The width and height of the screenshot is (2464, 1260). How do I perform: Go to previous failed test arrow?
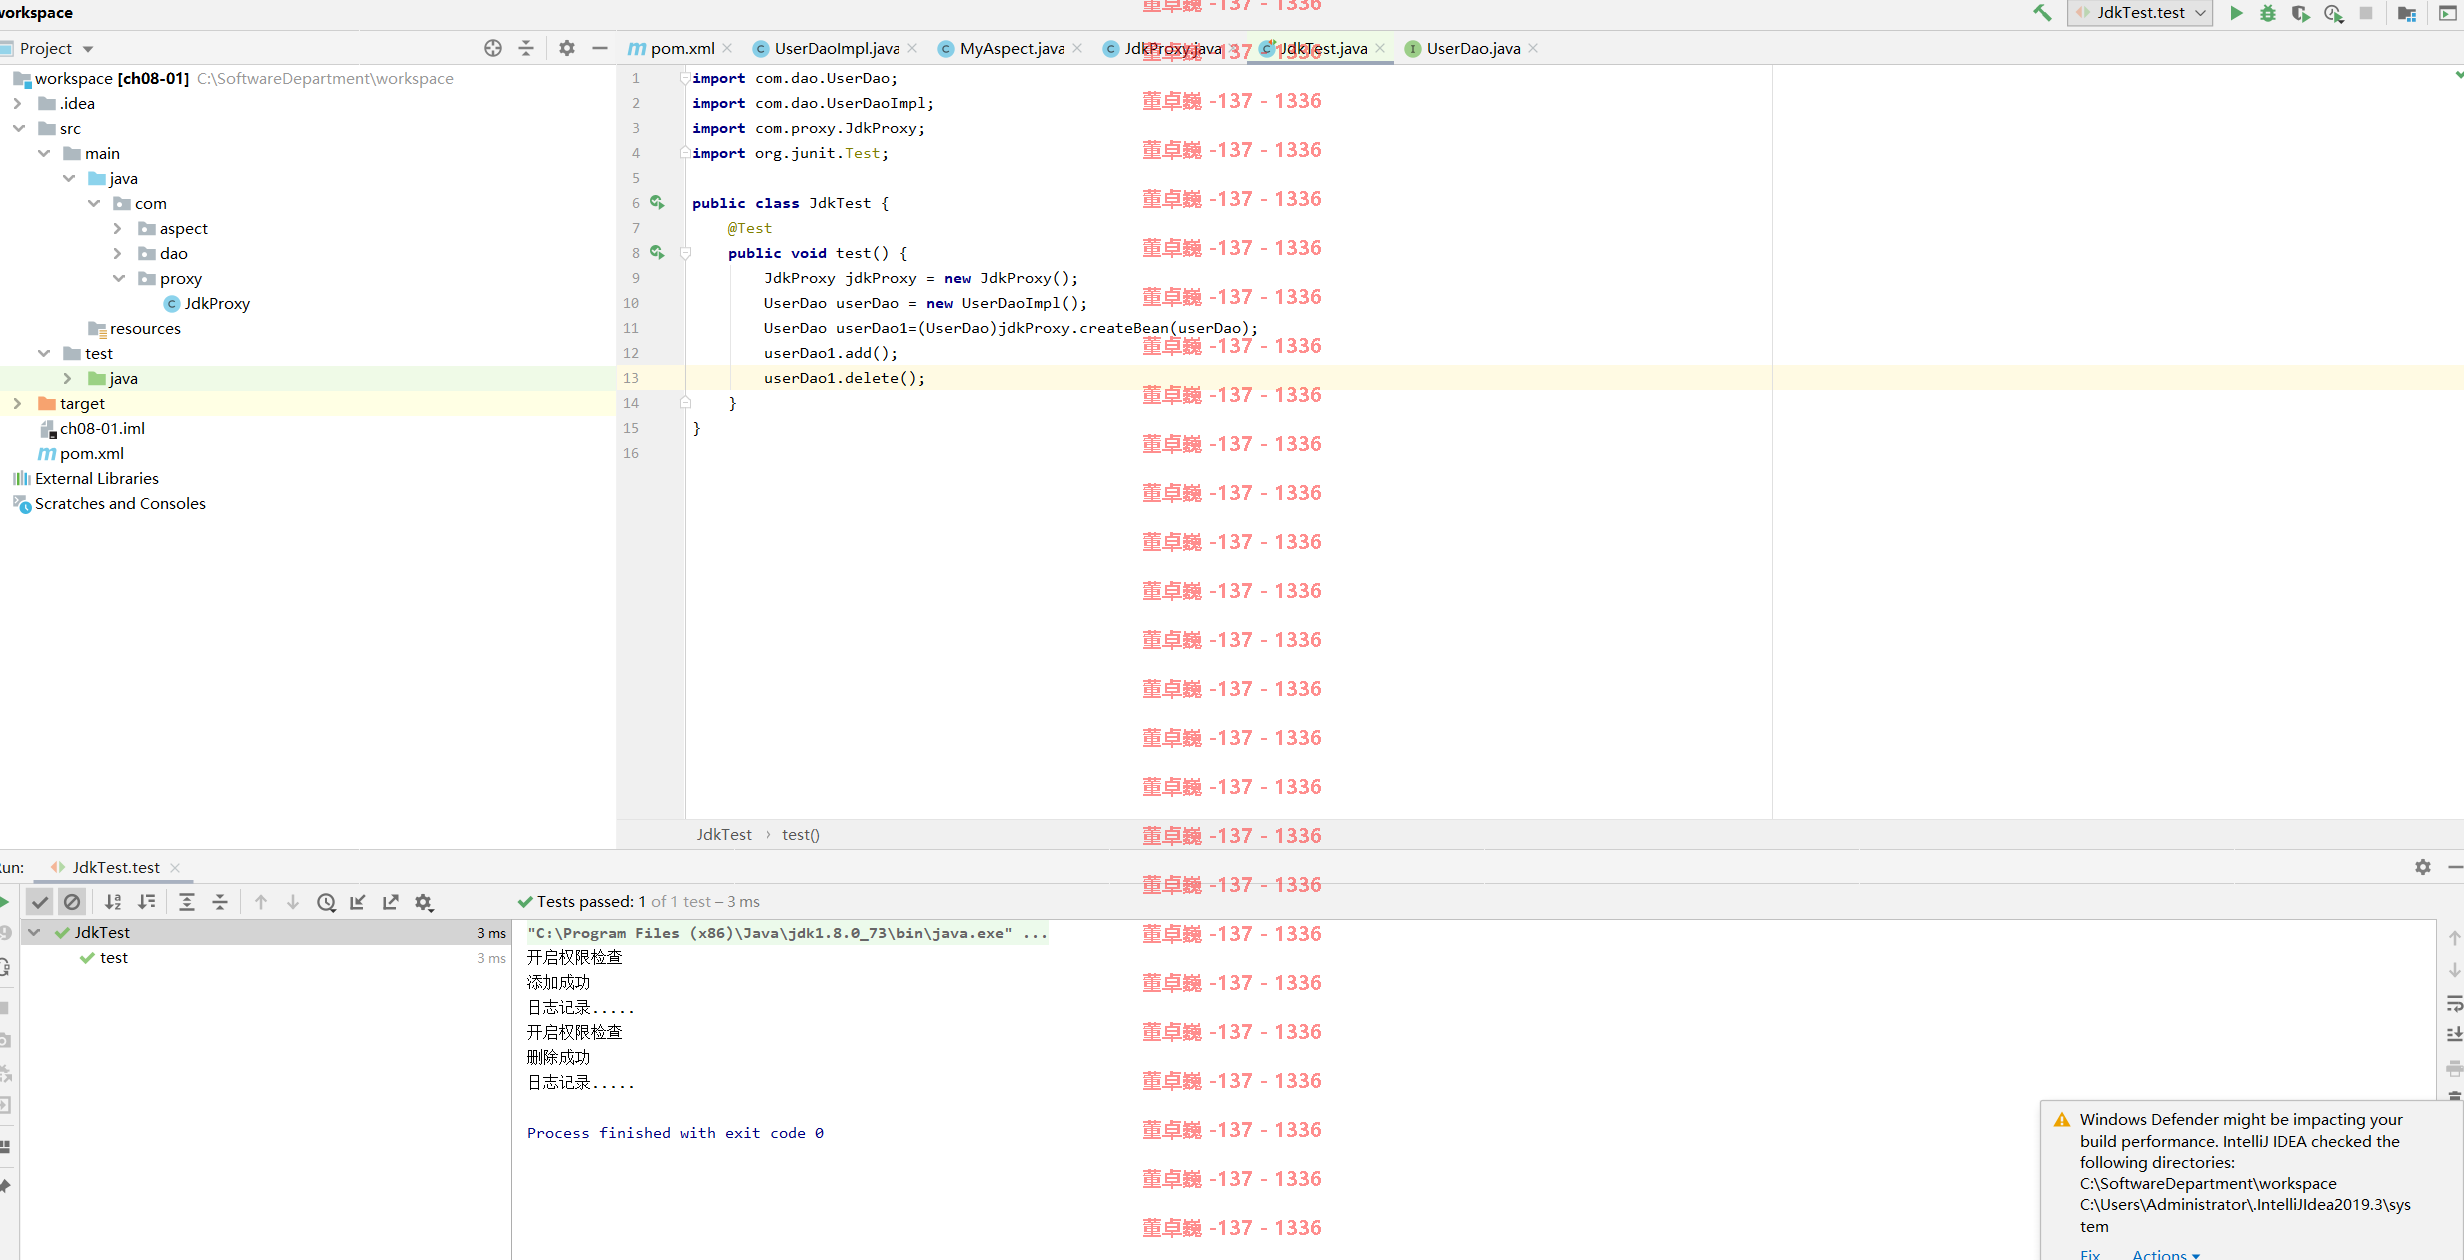(x=261, y=902)
